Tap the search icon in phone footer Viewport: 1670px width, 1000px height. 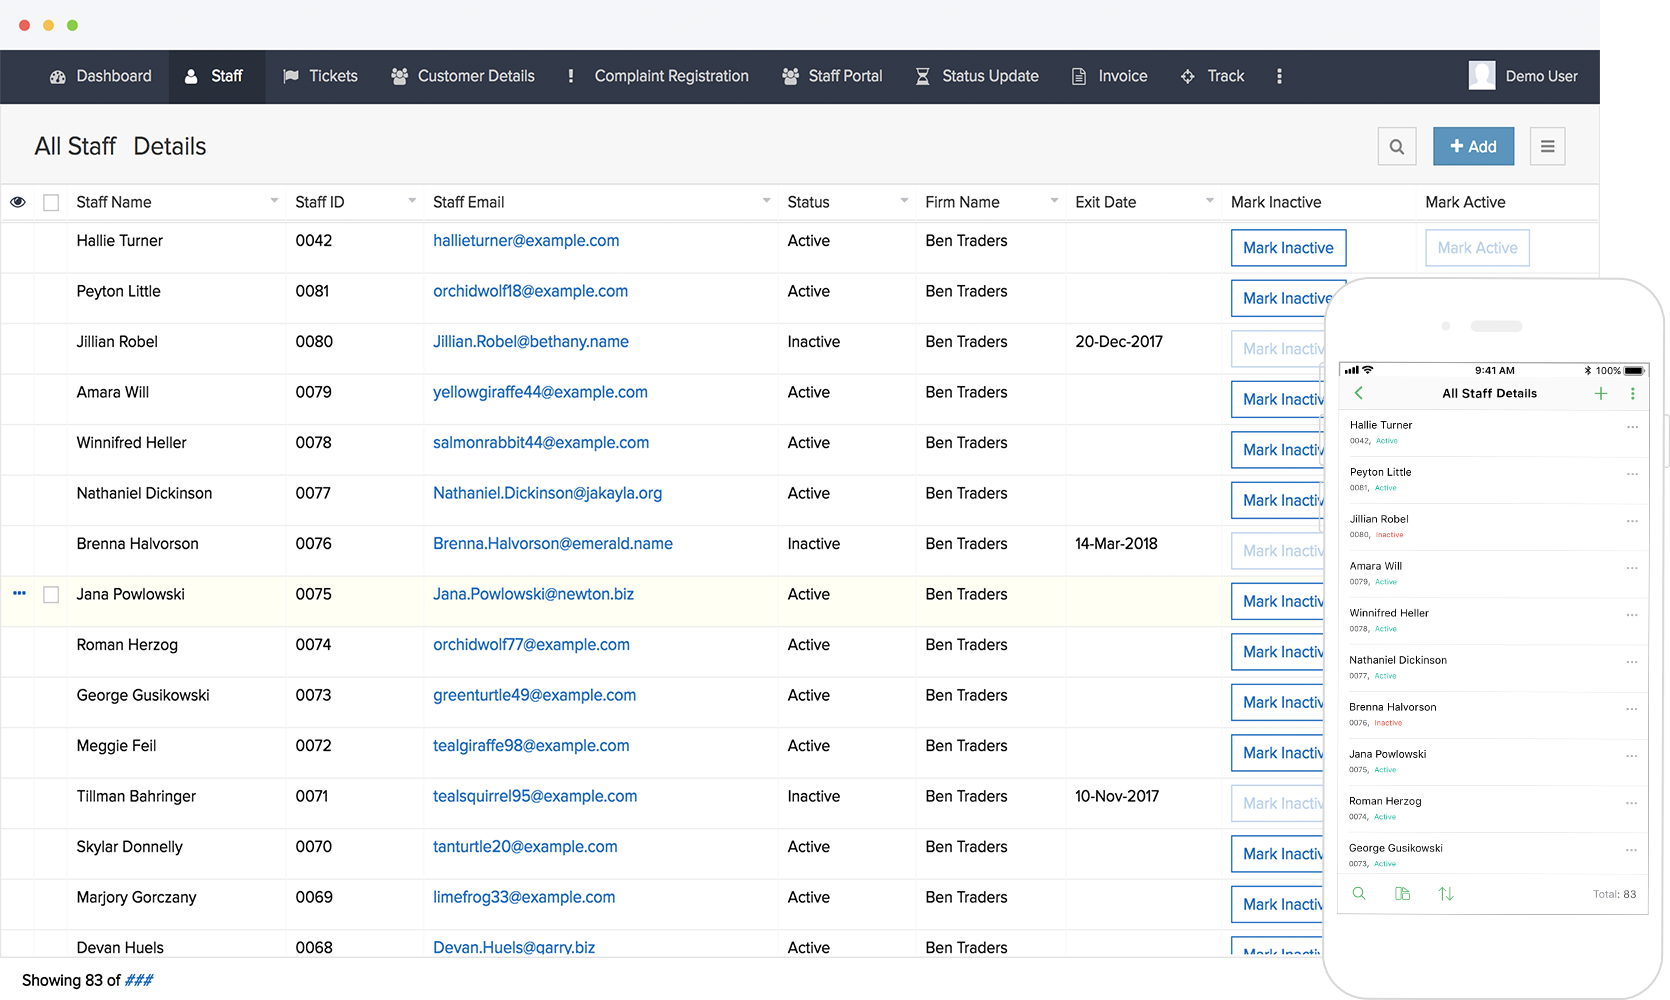pyautogui.click(x=1359, y=893)
